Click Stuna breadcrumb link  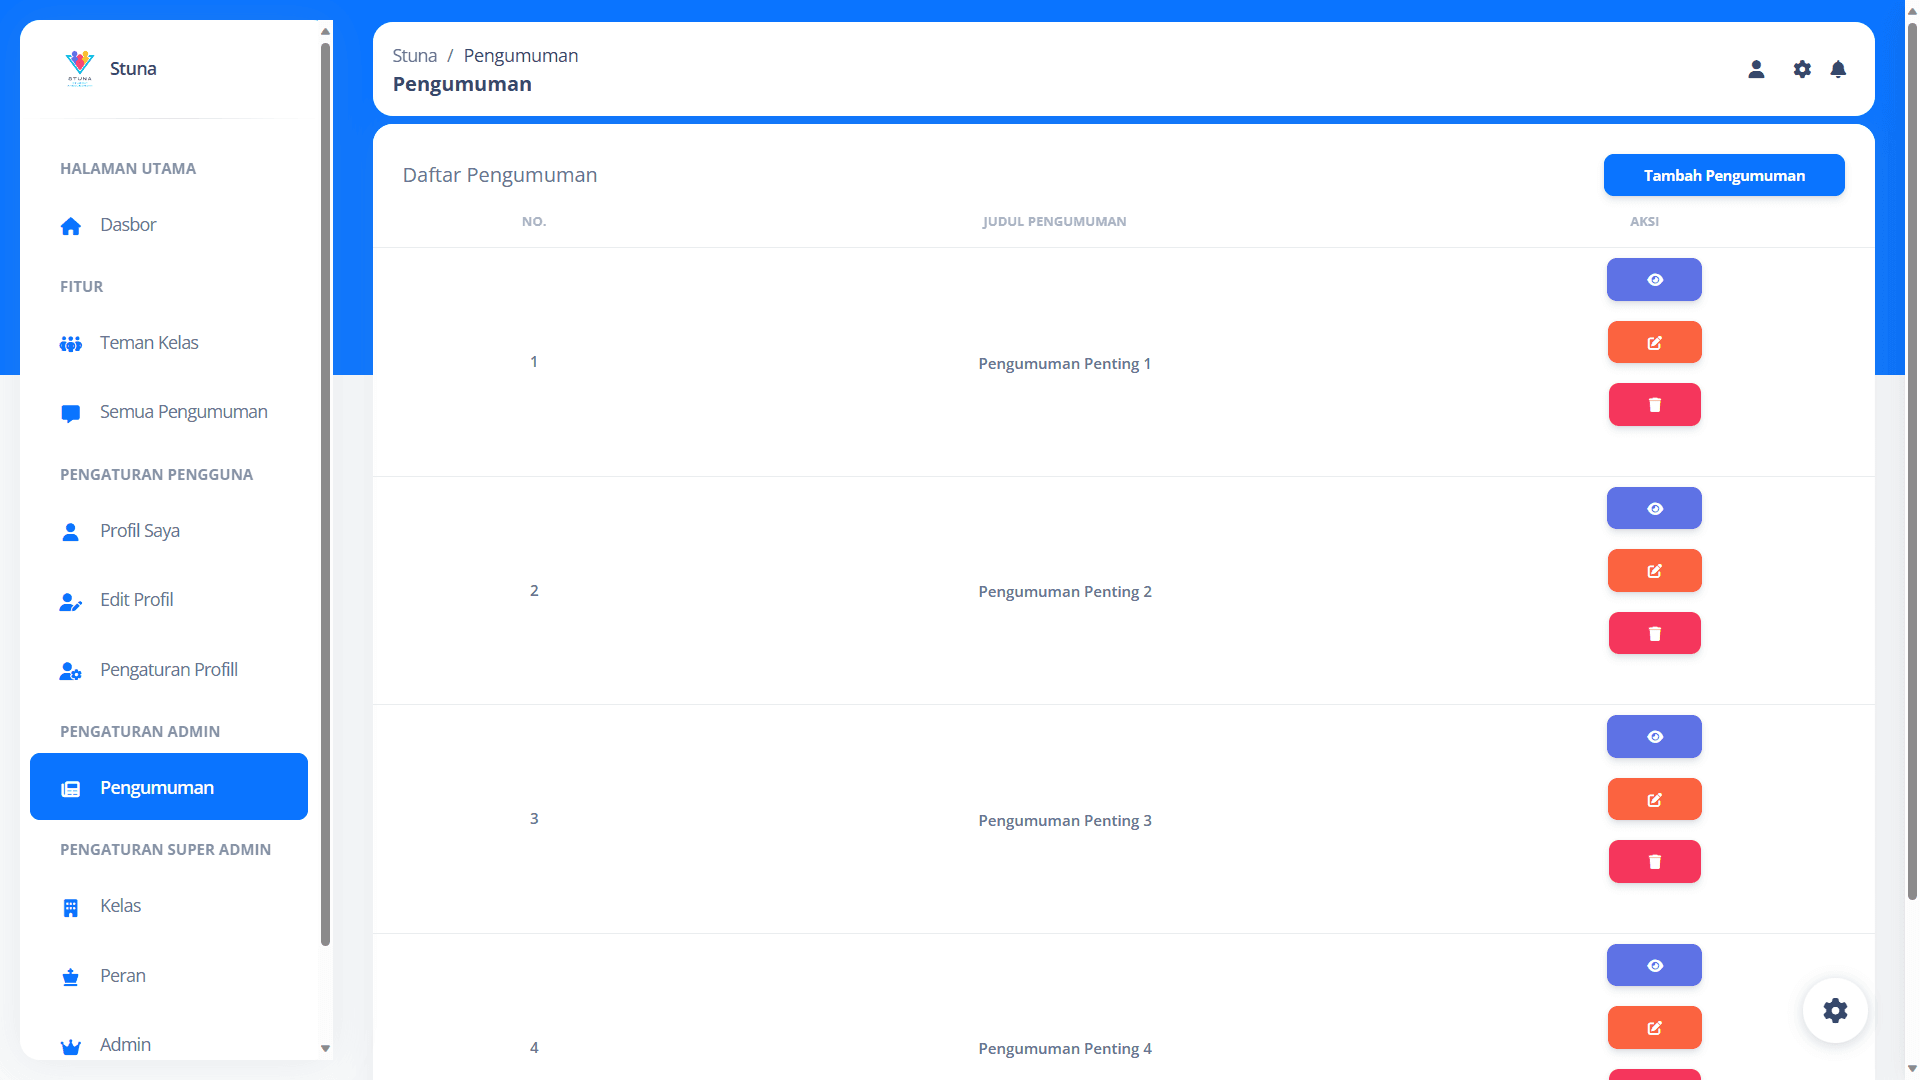[414, 56]
